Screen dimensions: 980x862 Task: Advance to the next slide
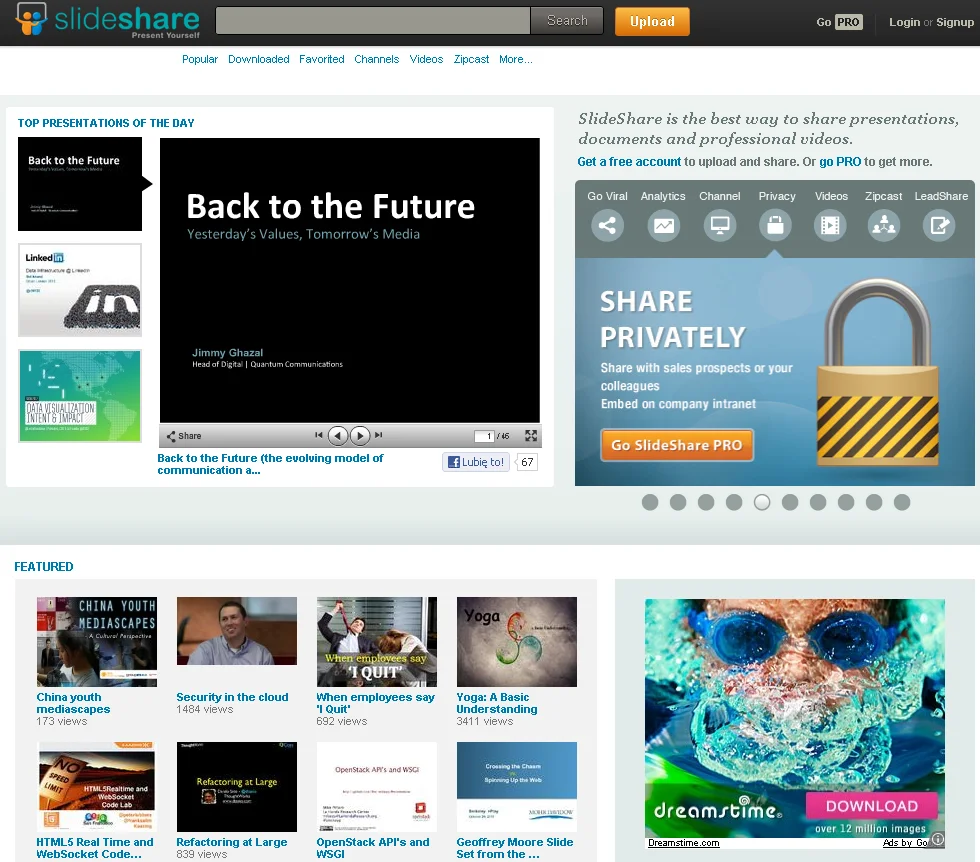coord(360,435)
